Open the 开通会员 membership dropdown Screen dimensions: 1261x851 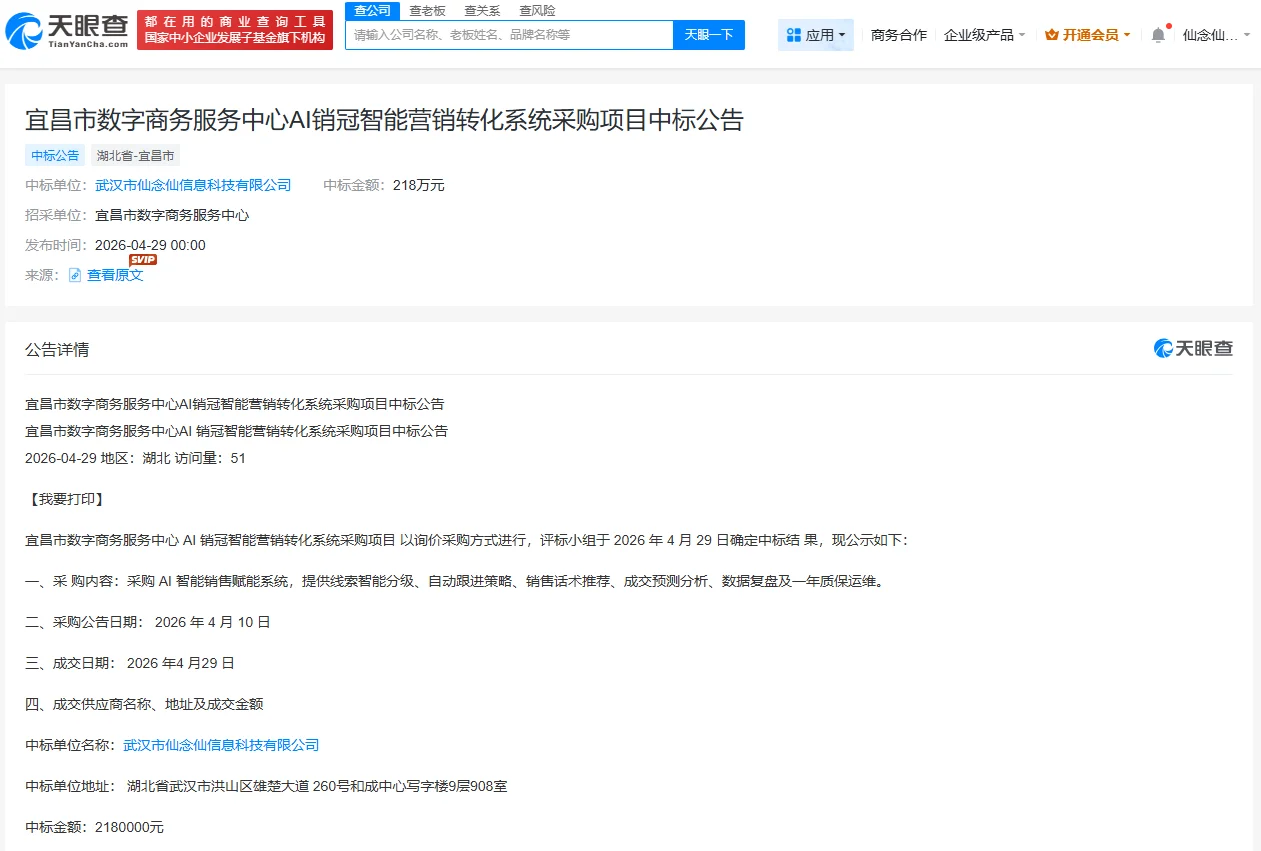click(1088, 35)
